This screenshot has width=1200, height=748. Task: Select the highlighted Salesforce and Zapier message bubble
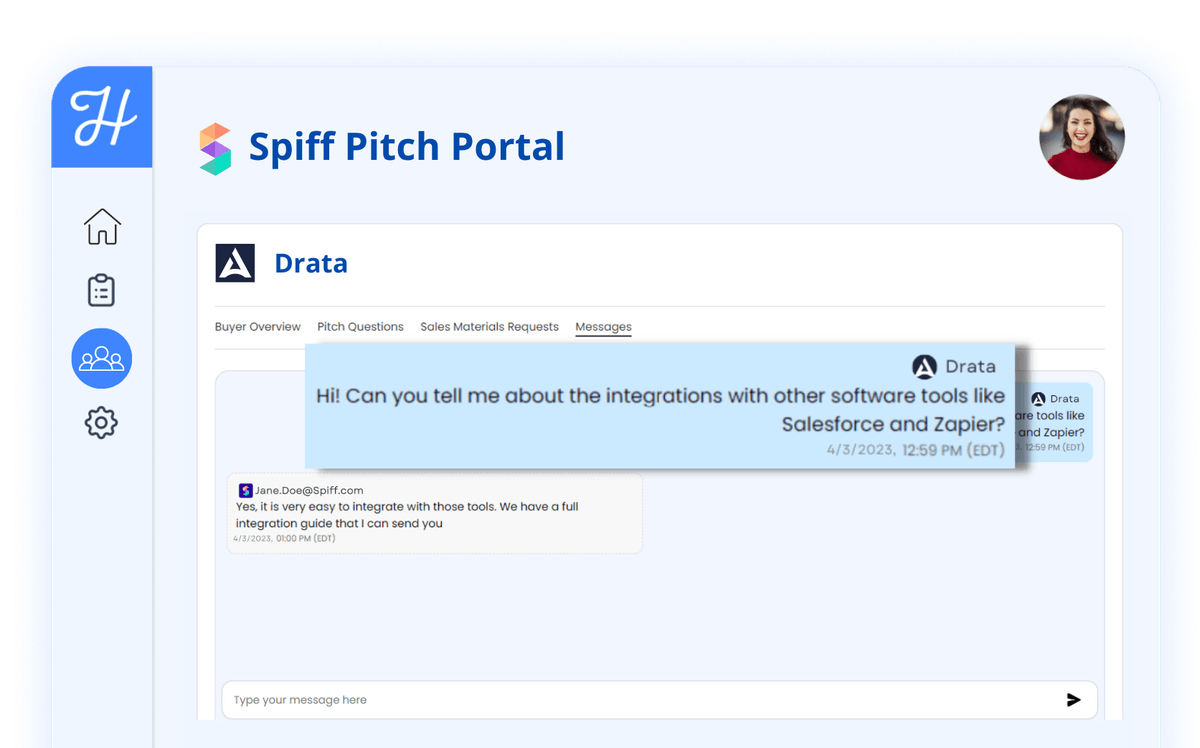click(660, 410)
